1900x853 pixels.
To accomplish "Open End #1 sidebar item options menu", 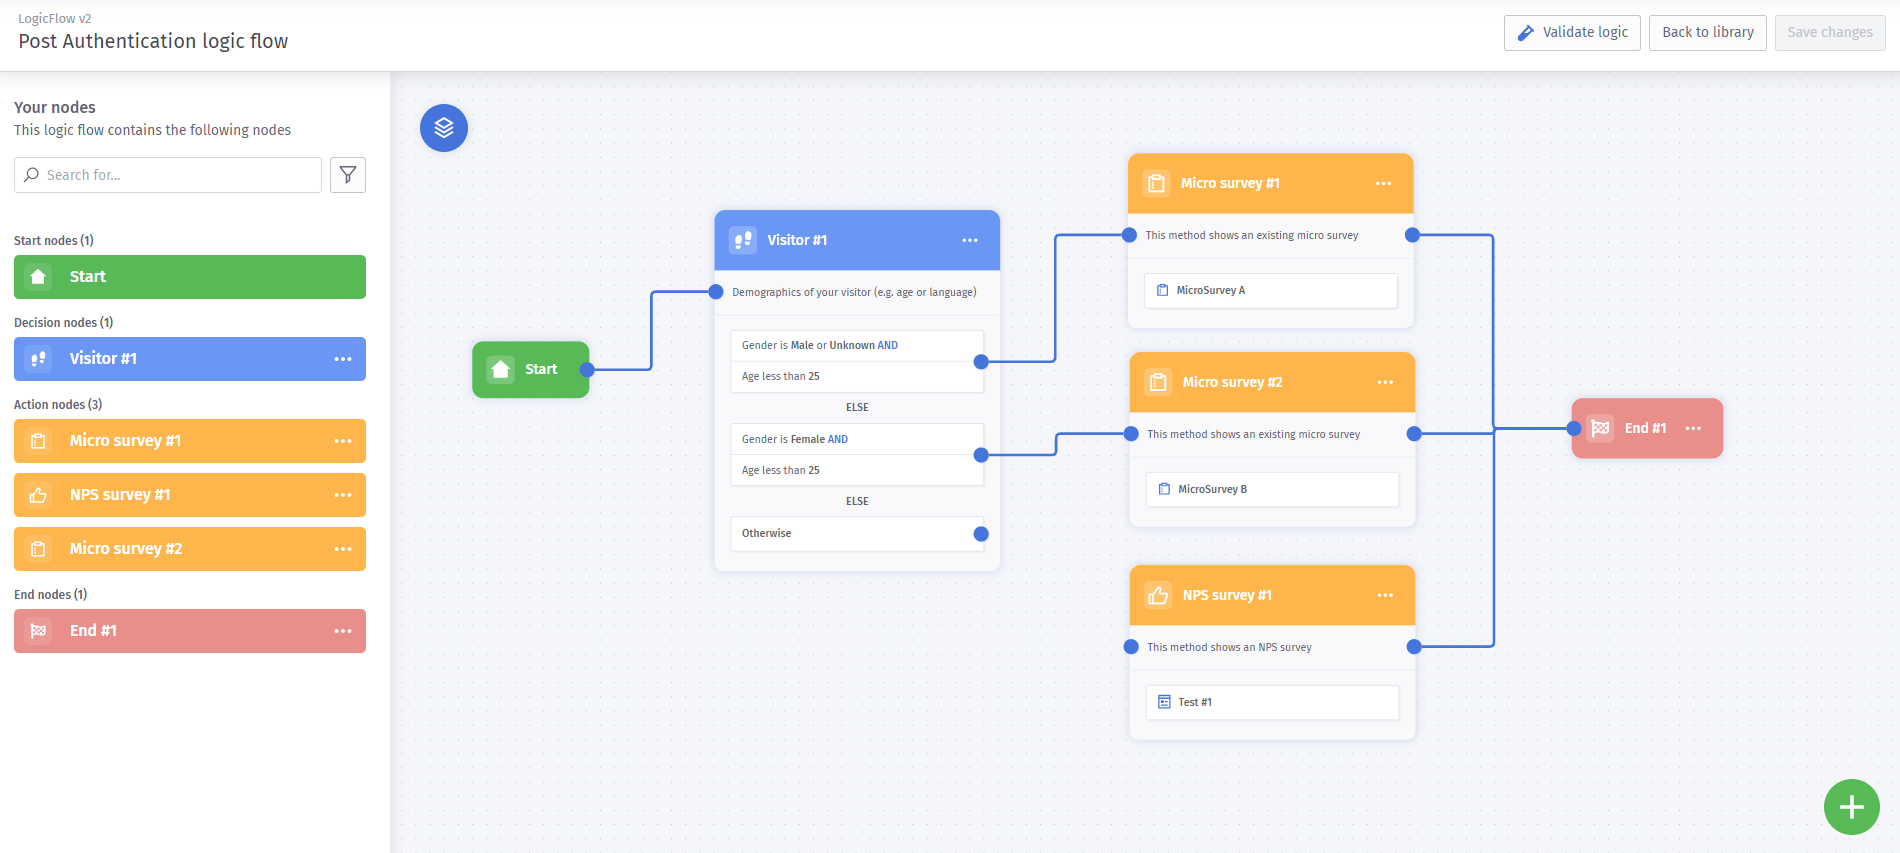I will tap(343, 631).
